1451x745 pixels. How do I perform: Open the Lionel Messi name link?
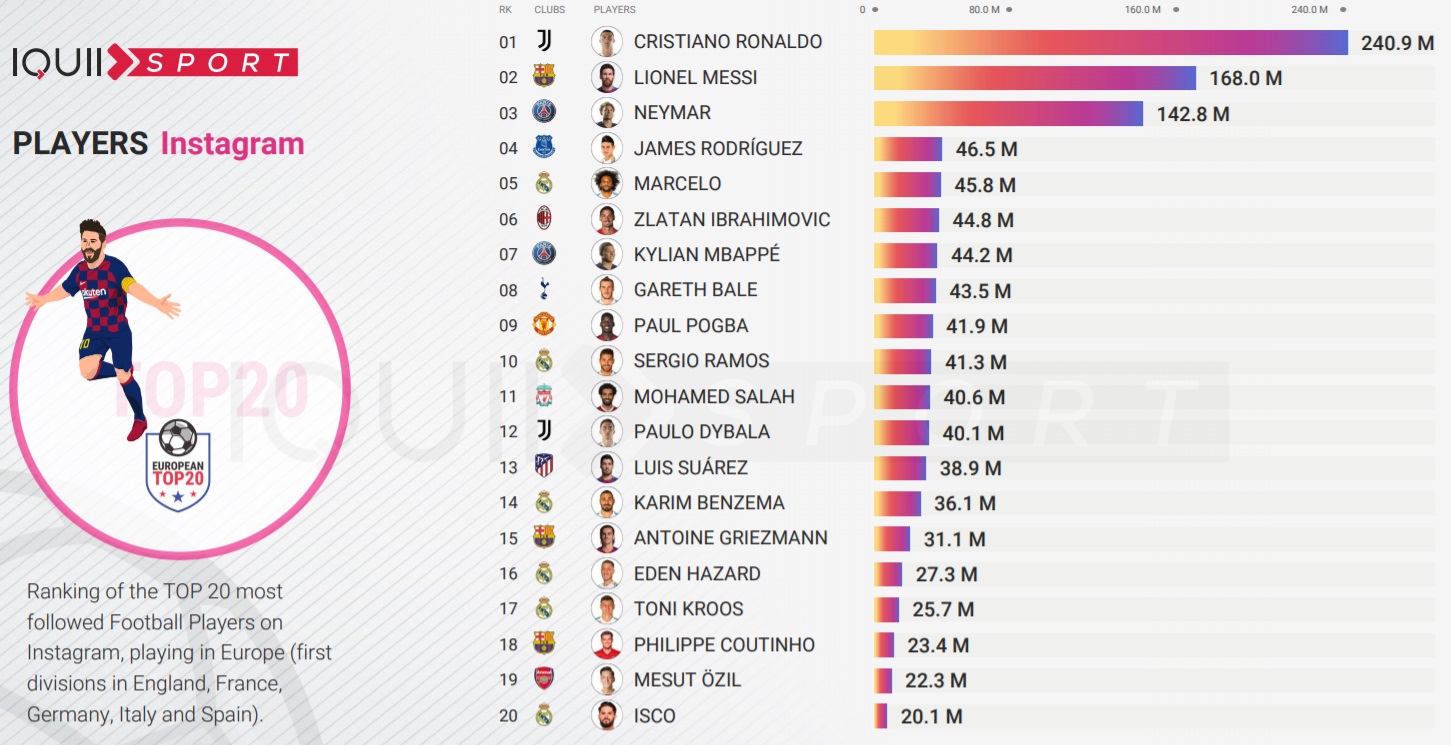point(695,78)
